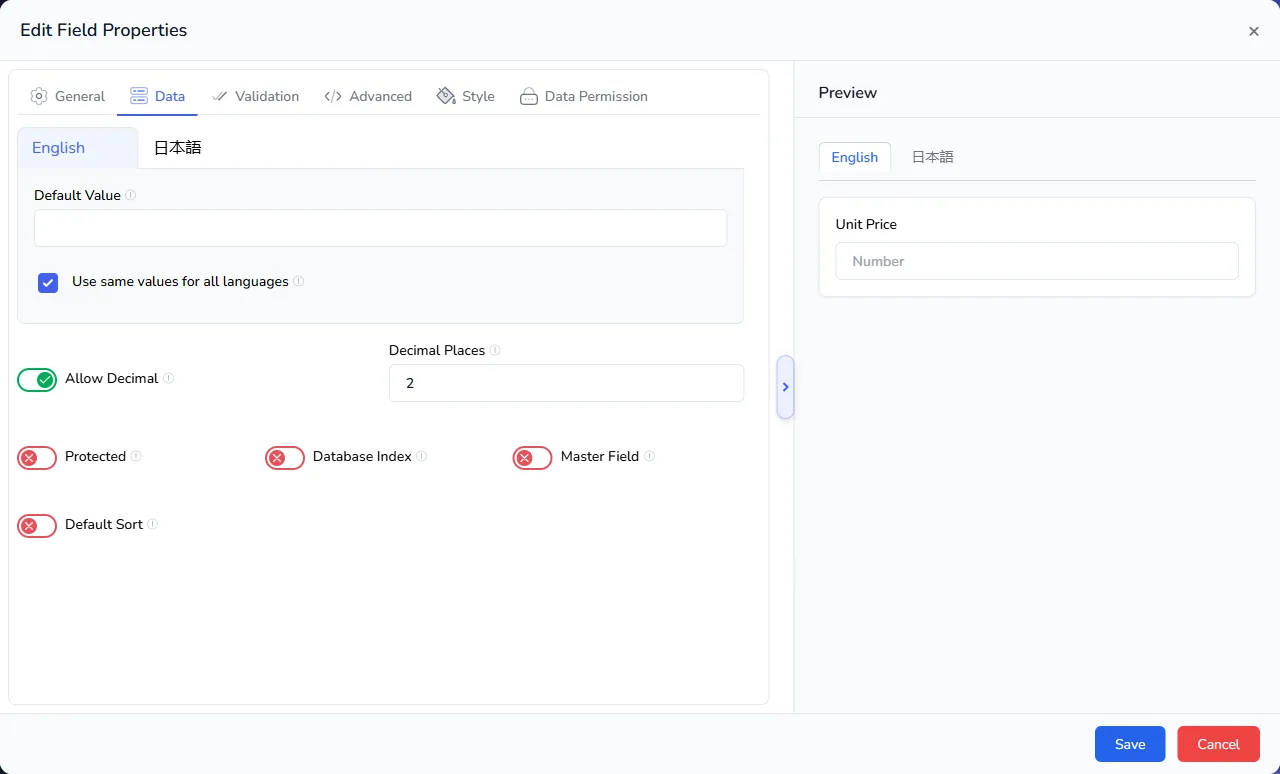Select the English language tab in the editor
The image size is (1280, 774).
(x=77, y=147)
